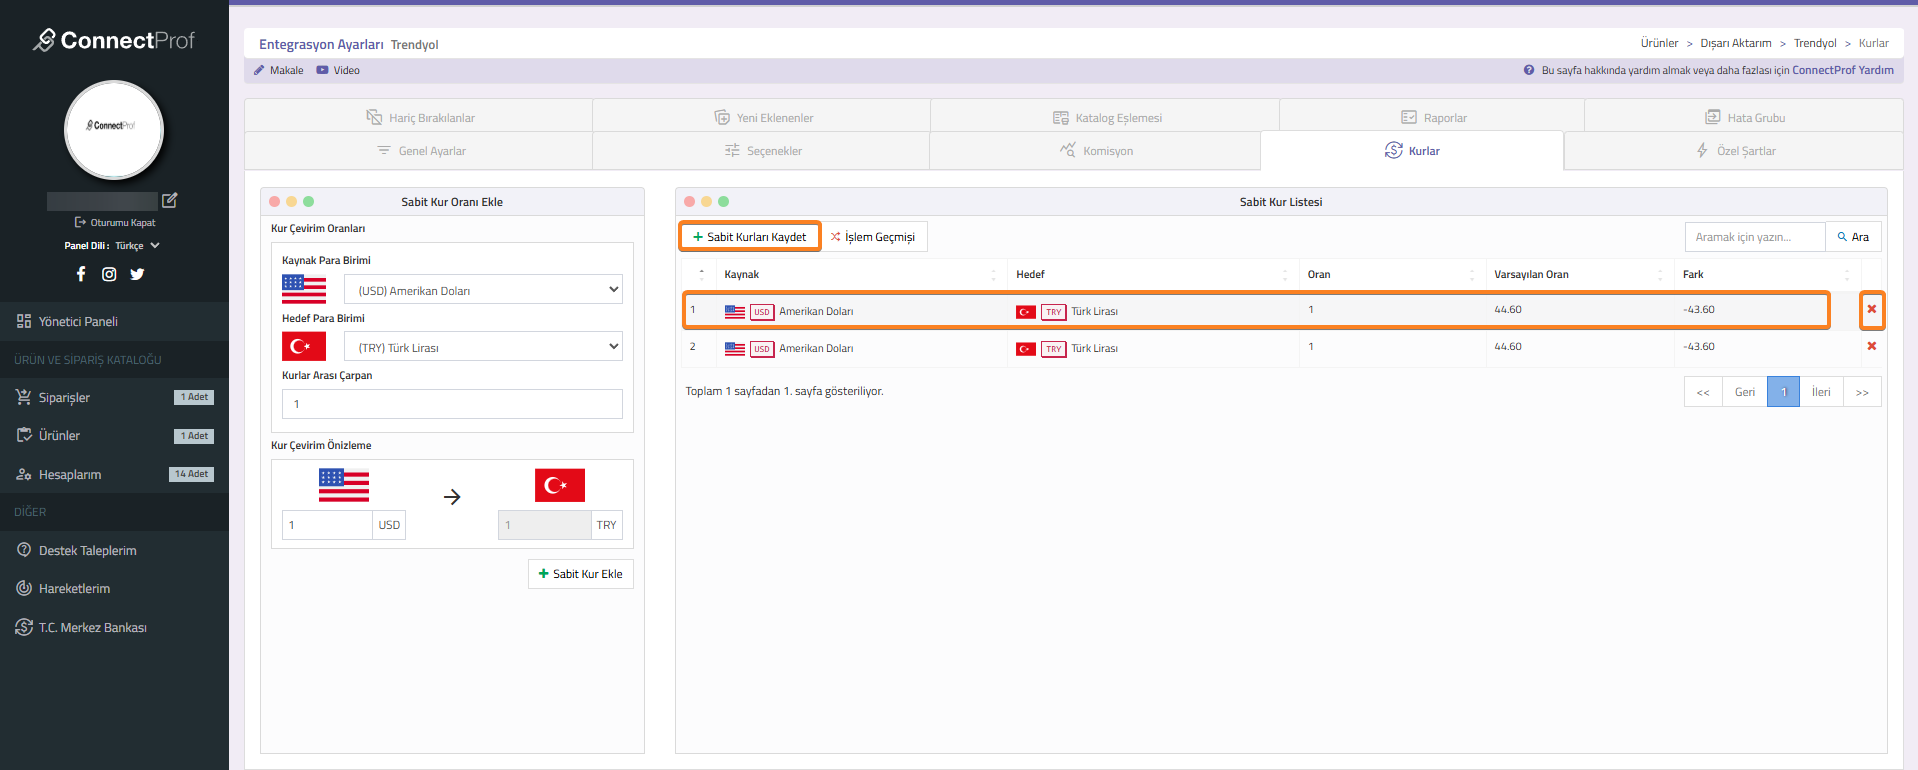The height and width of the screenshot is (770, 1918).
Task: Expand the Kaynak Para Birimi dropdown
Action: (x=483, y=290)
